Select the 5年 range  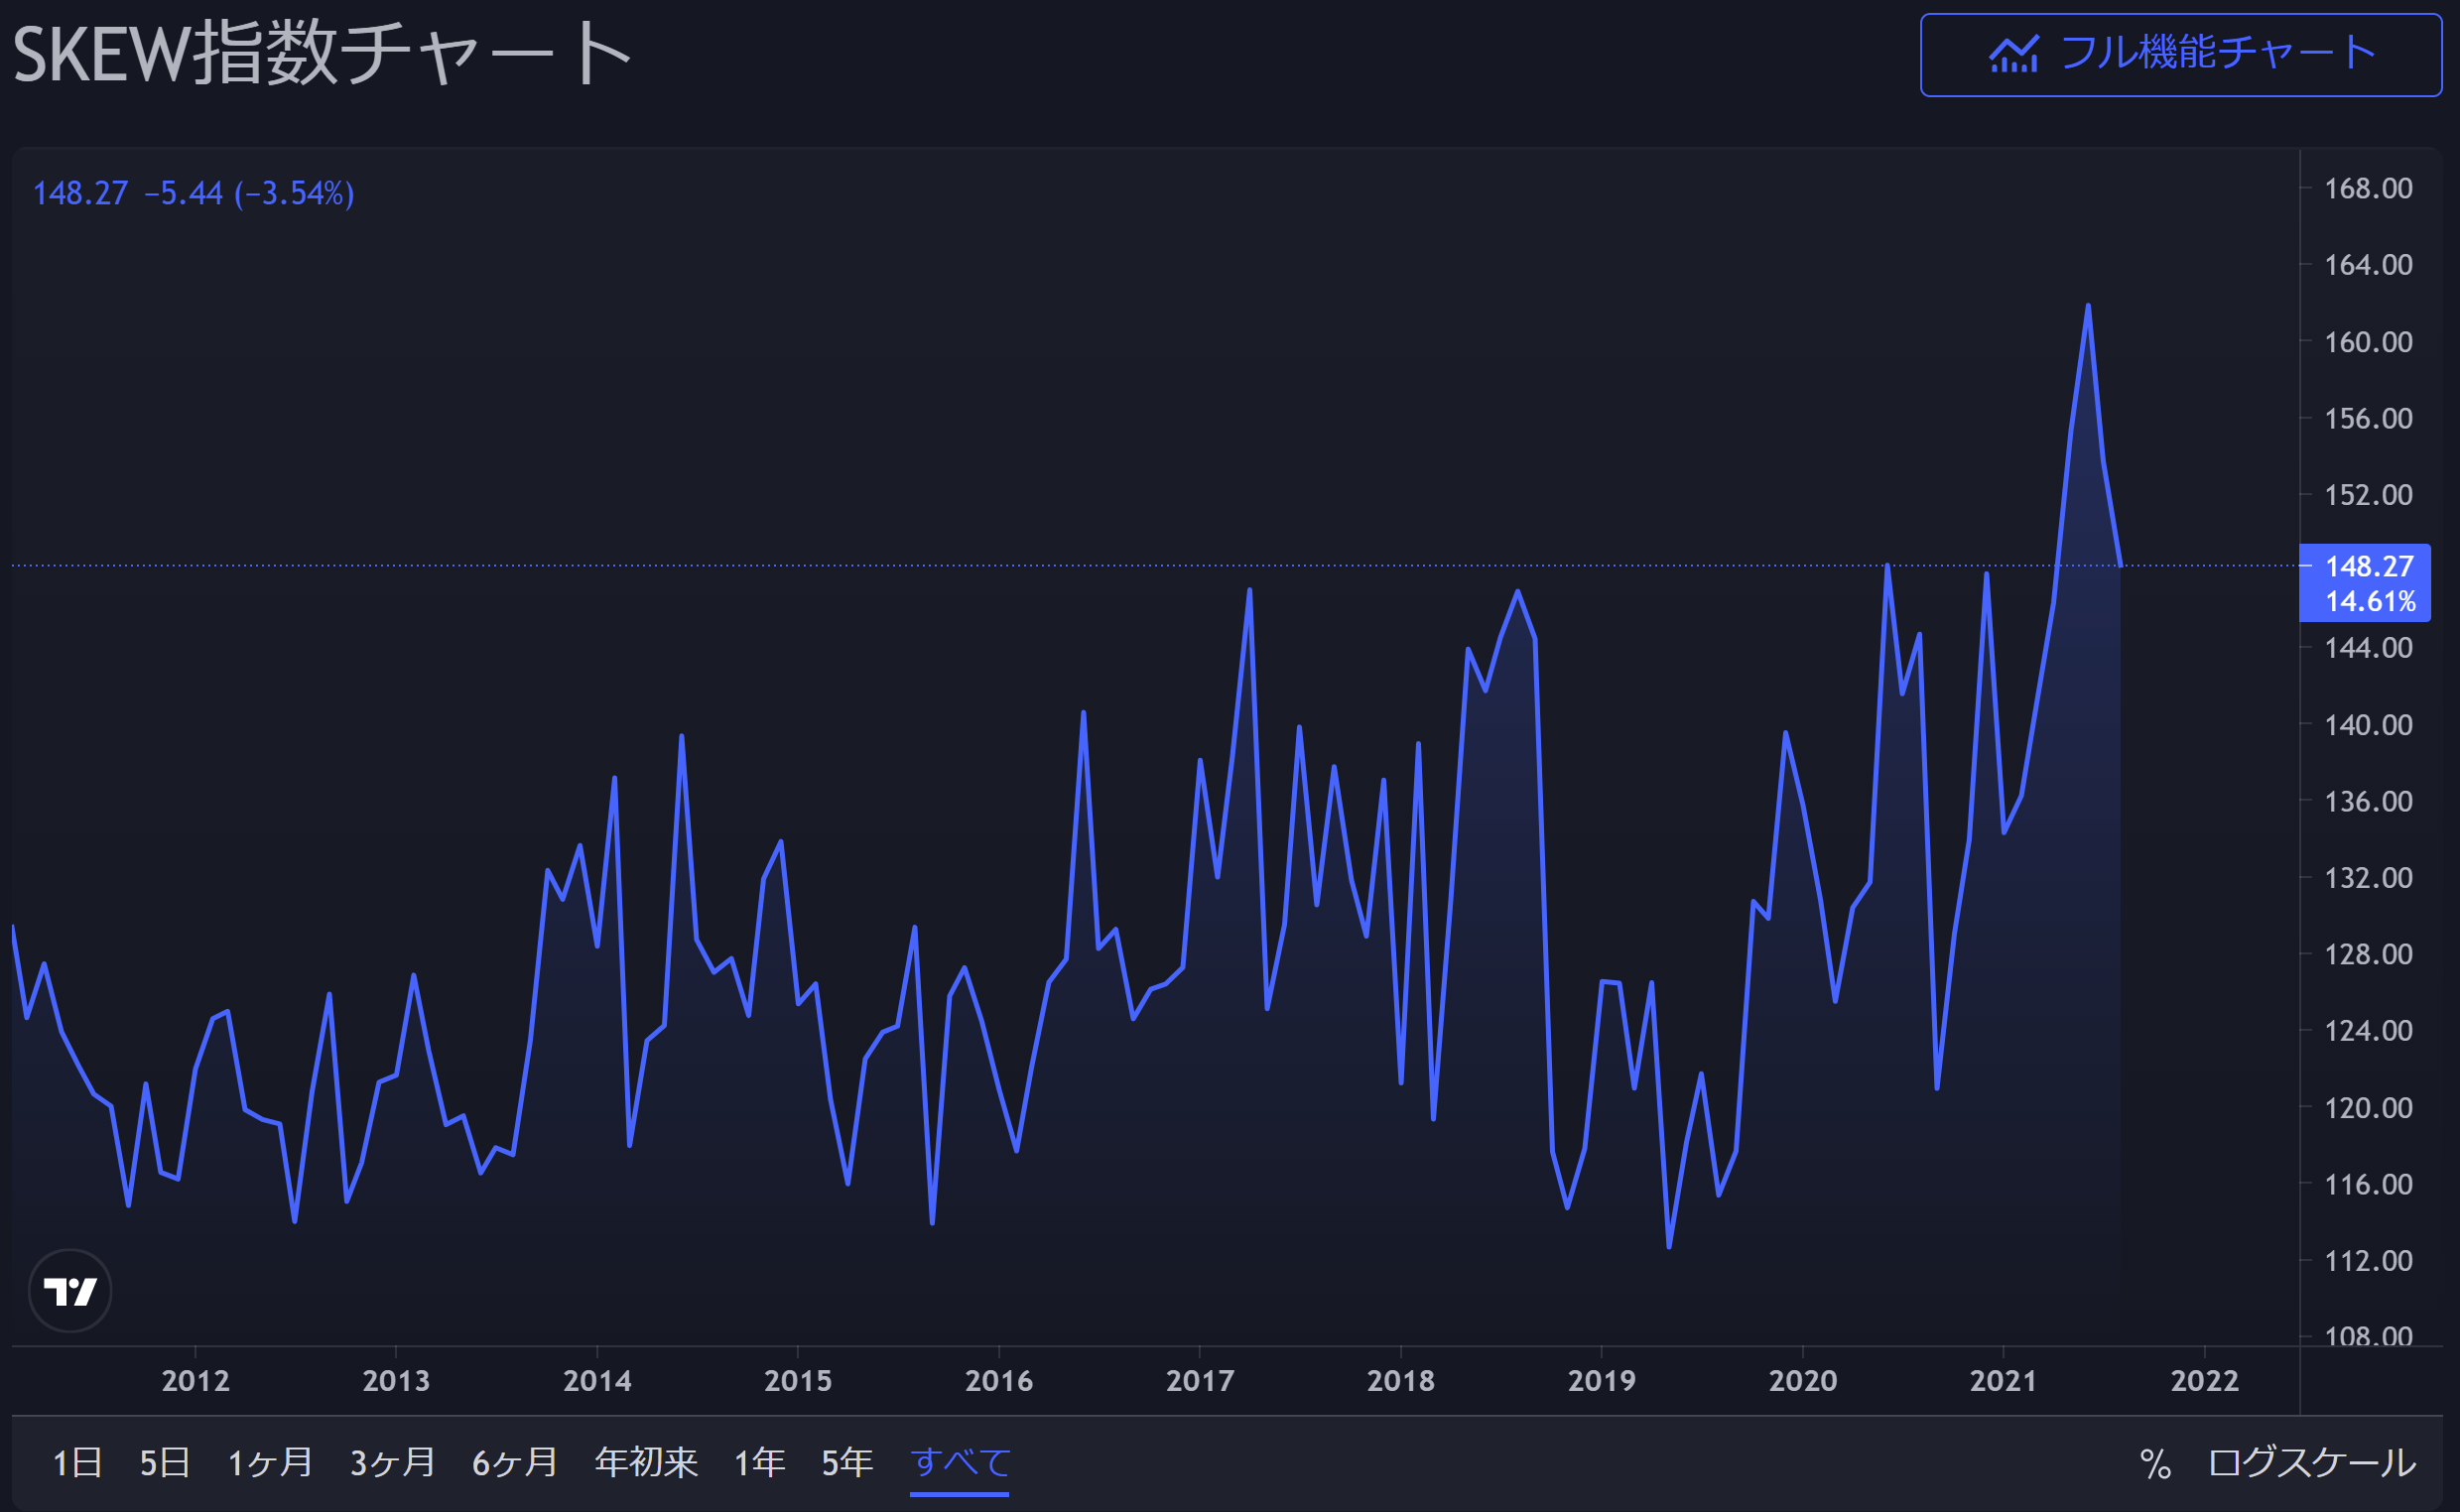(847, 1463)
